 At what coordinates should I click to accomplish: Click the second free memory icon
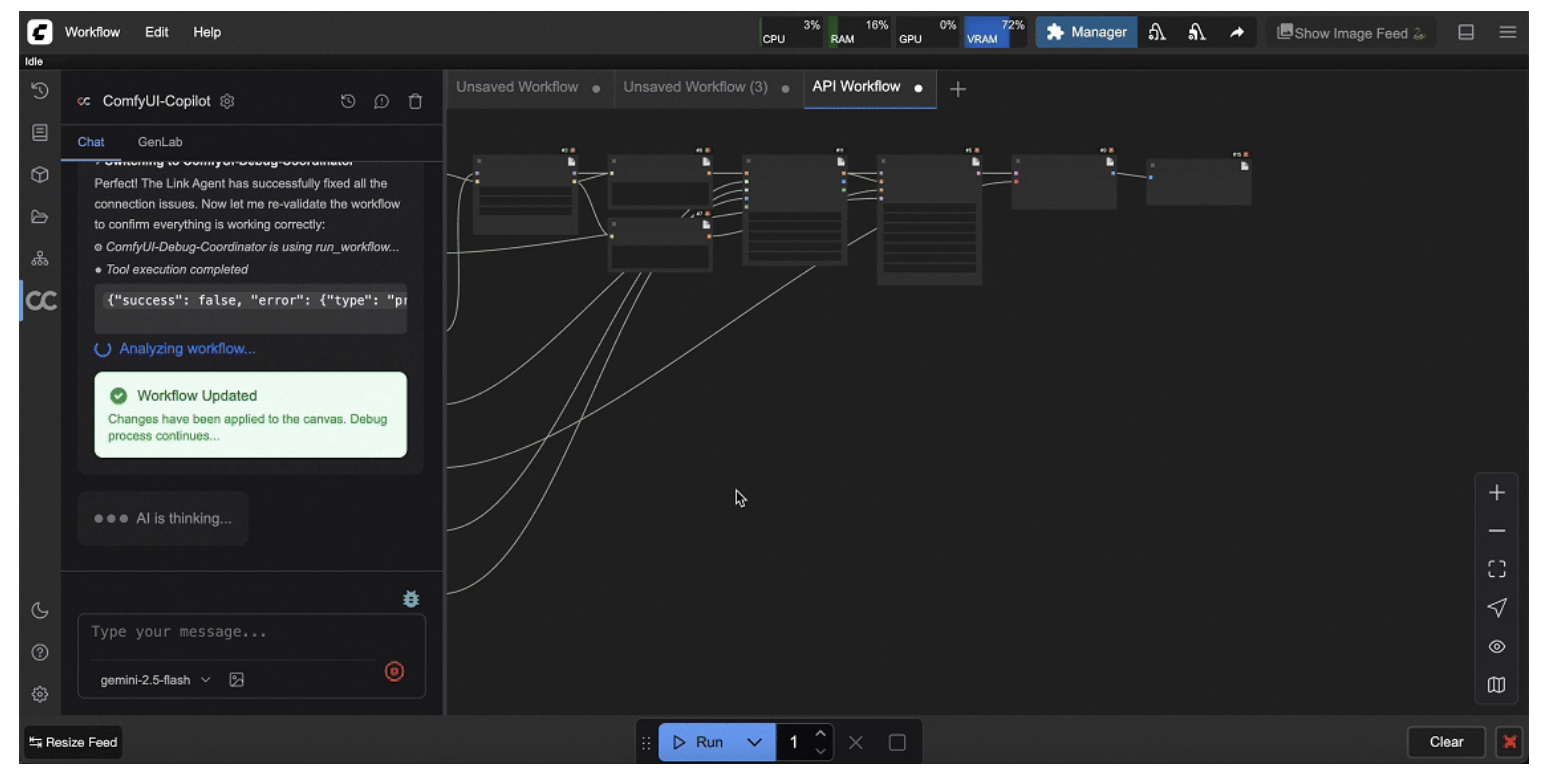(1196, 32)
